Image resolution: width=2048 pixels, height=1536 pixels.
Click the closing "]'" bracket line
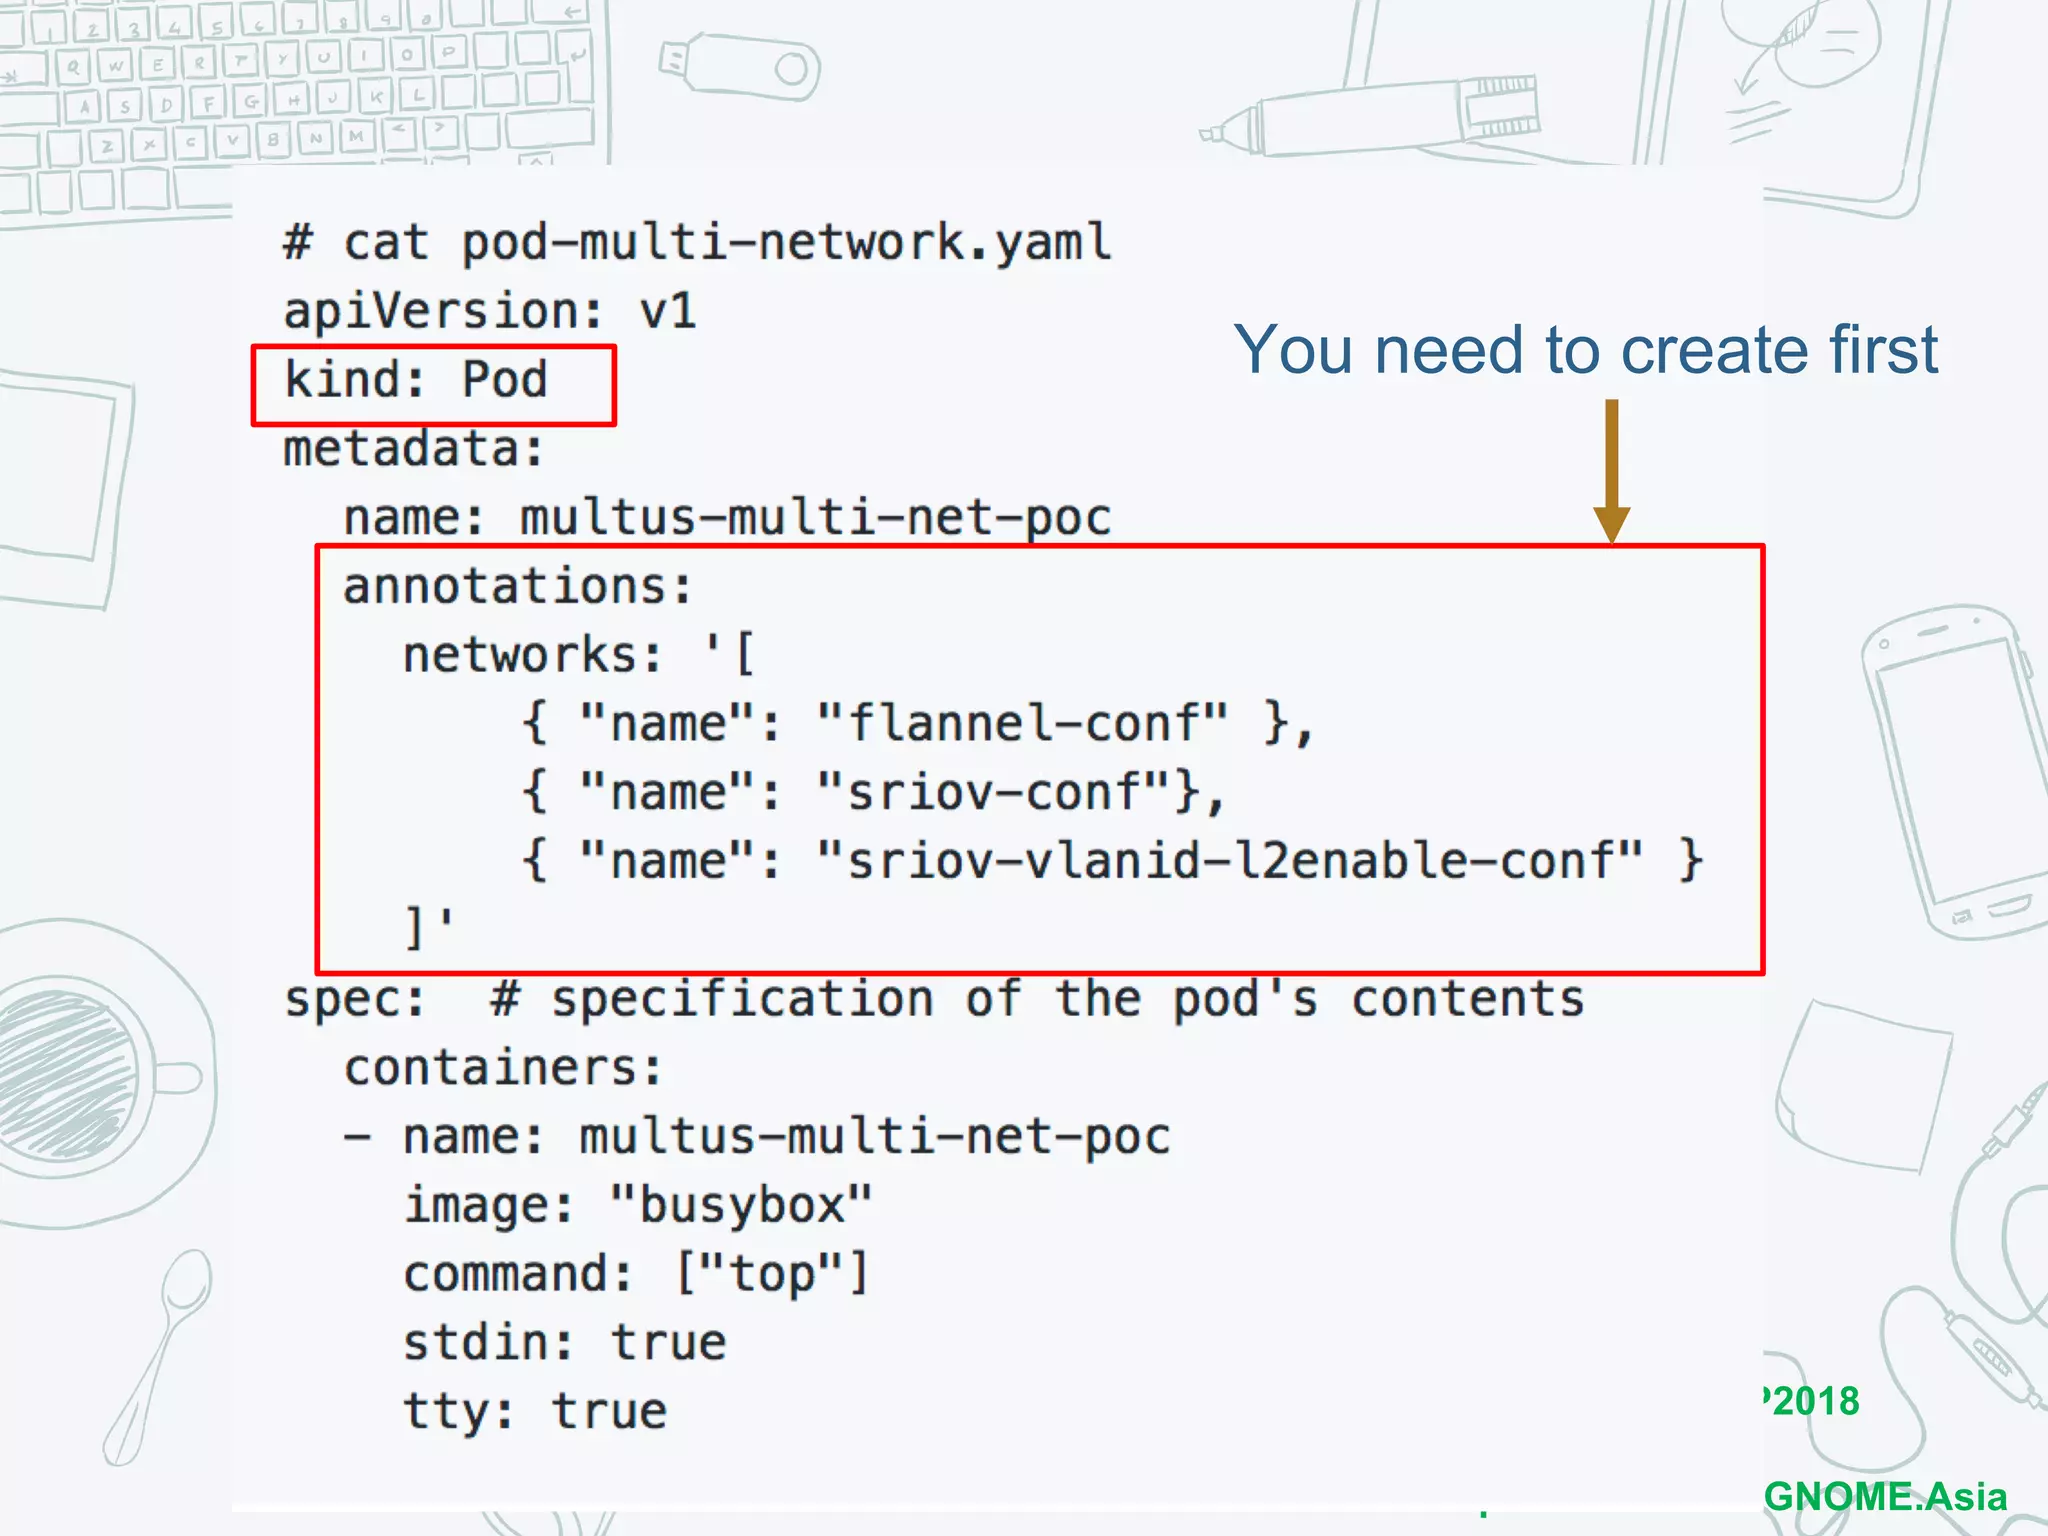tap(429, 927)
